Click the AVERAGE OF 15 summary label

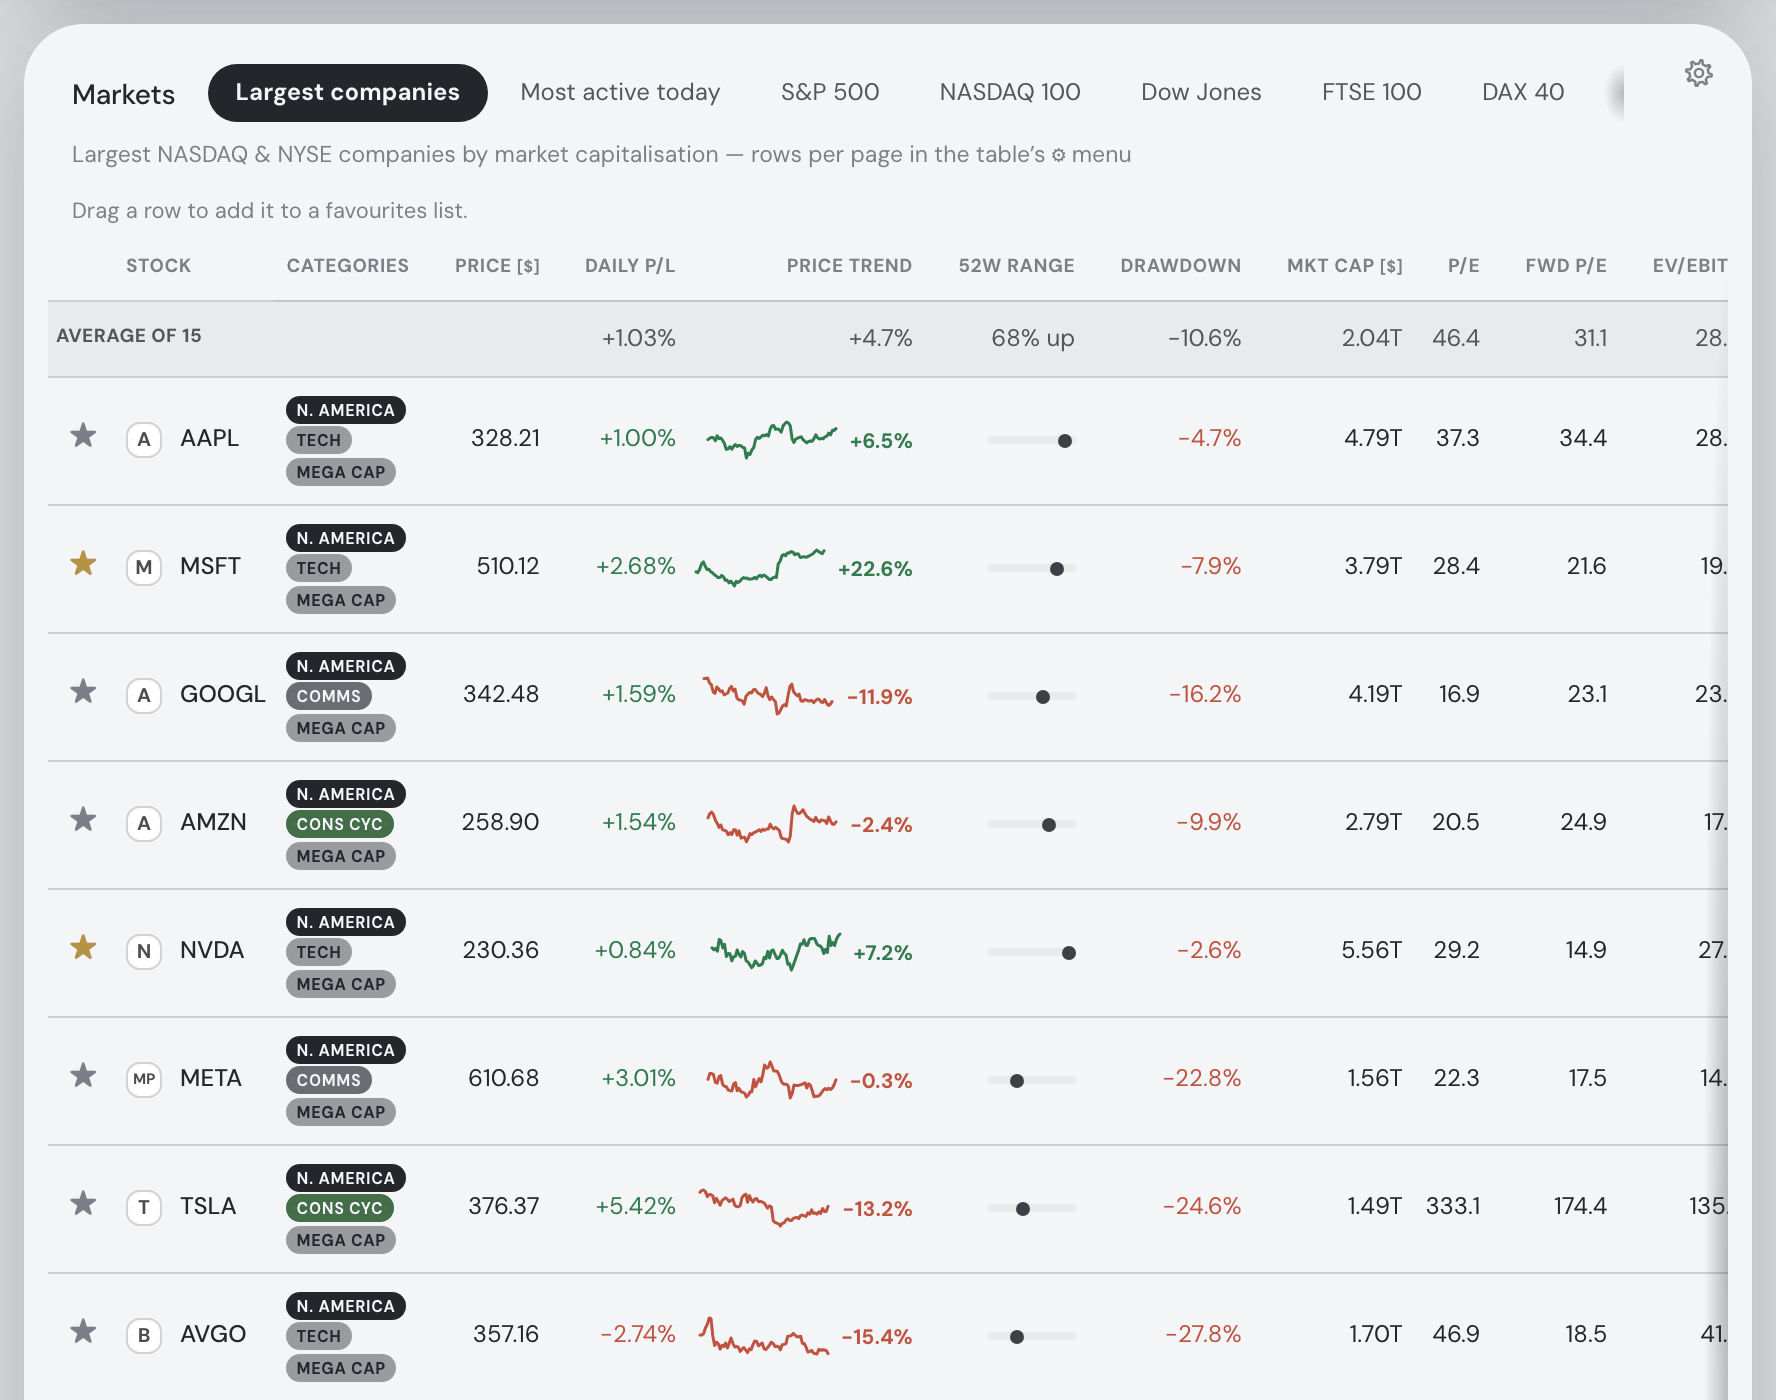pos(129,336)
